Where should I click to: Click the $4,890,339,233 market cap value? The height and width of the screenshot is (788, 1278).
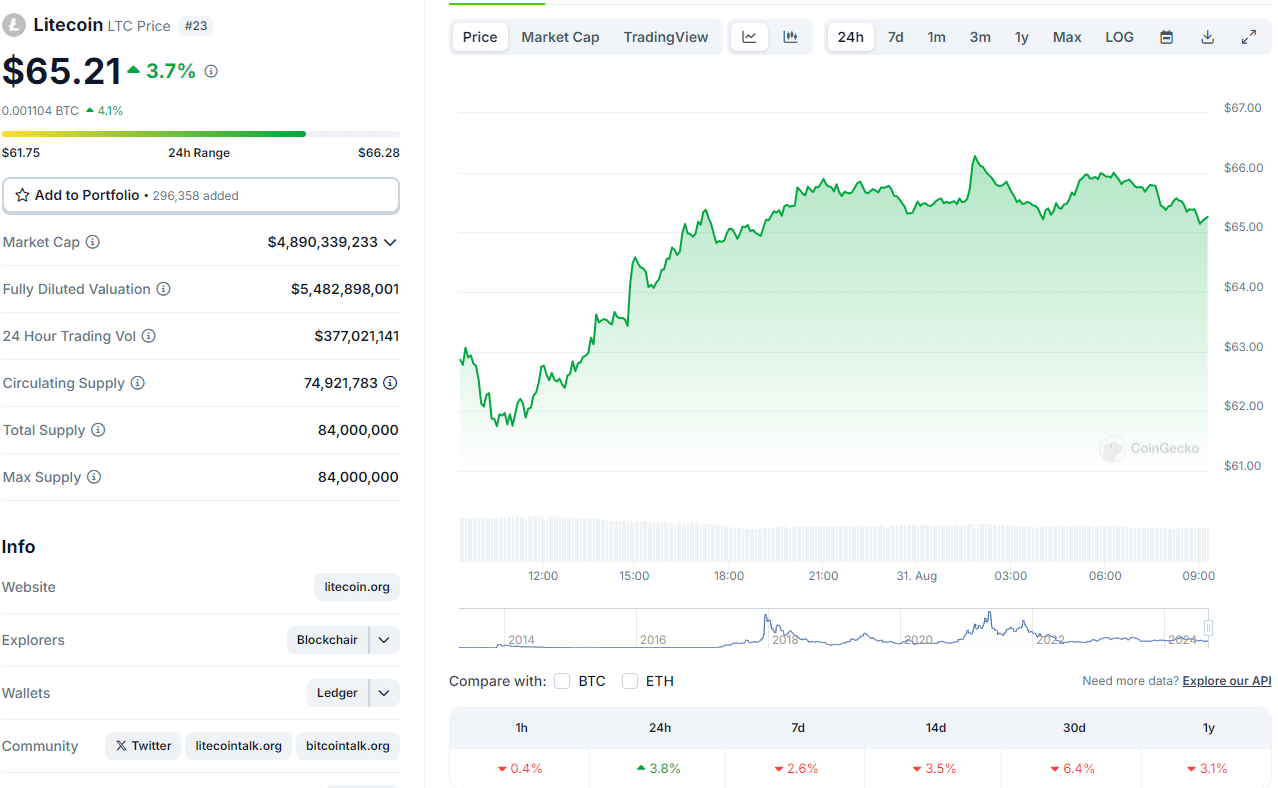point(323,242)
